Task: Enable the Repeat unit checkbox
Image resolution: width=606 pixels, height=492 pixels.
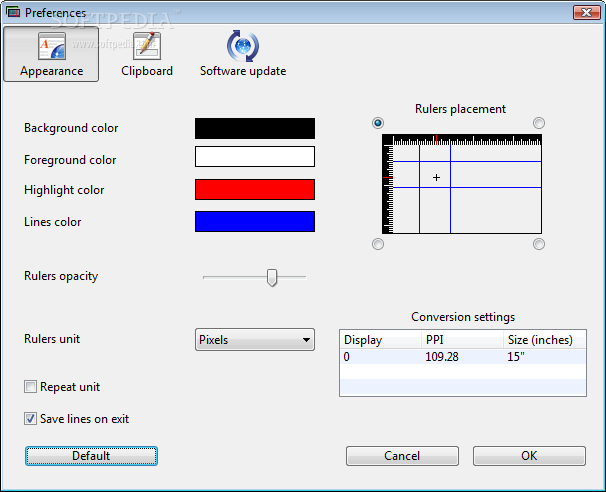Action: point(31,387)
